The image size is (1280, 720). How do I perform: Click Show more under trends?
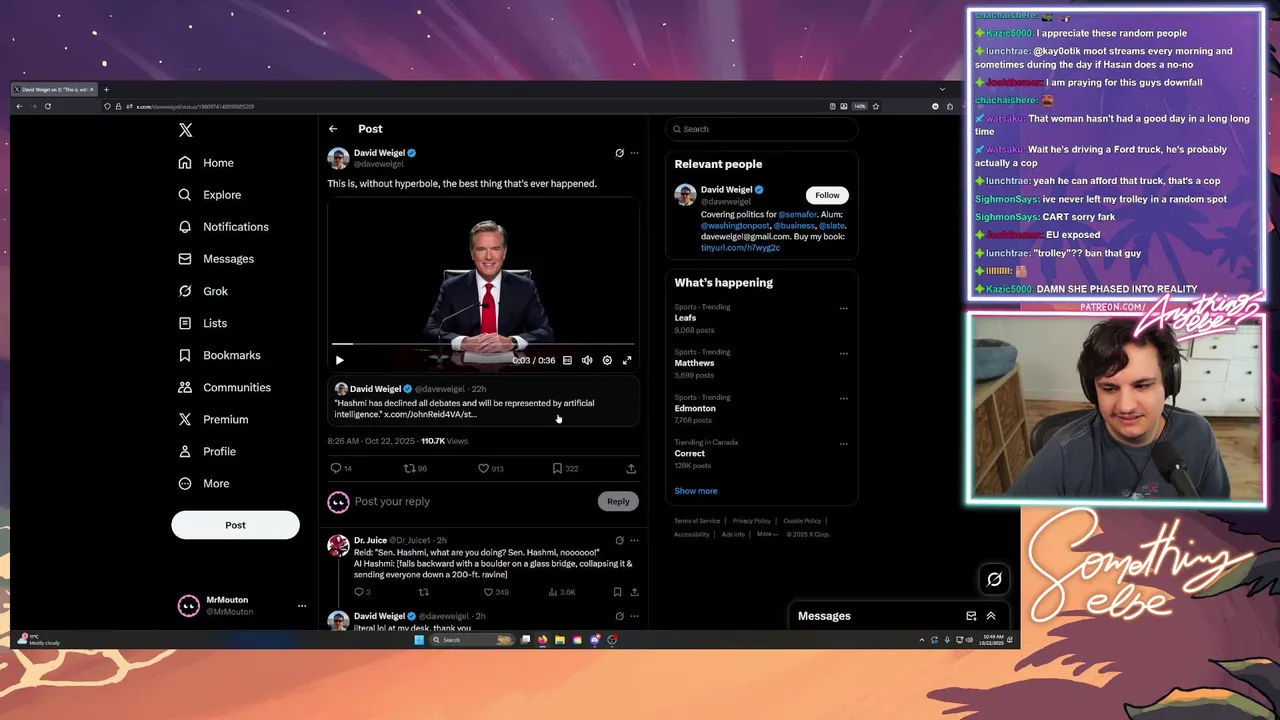click(695, 491)
